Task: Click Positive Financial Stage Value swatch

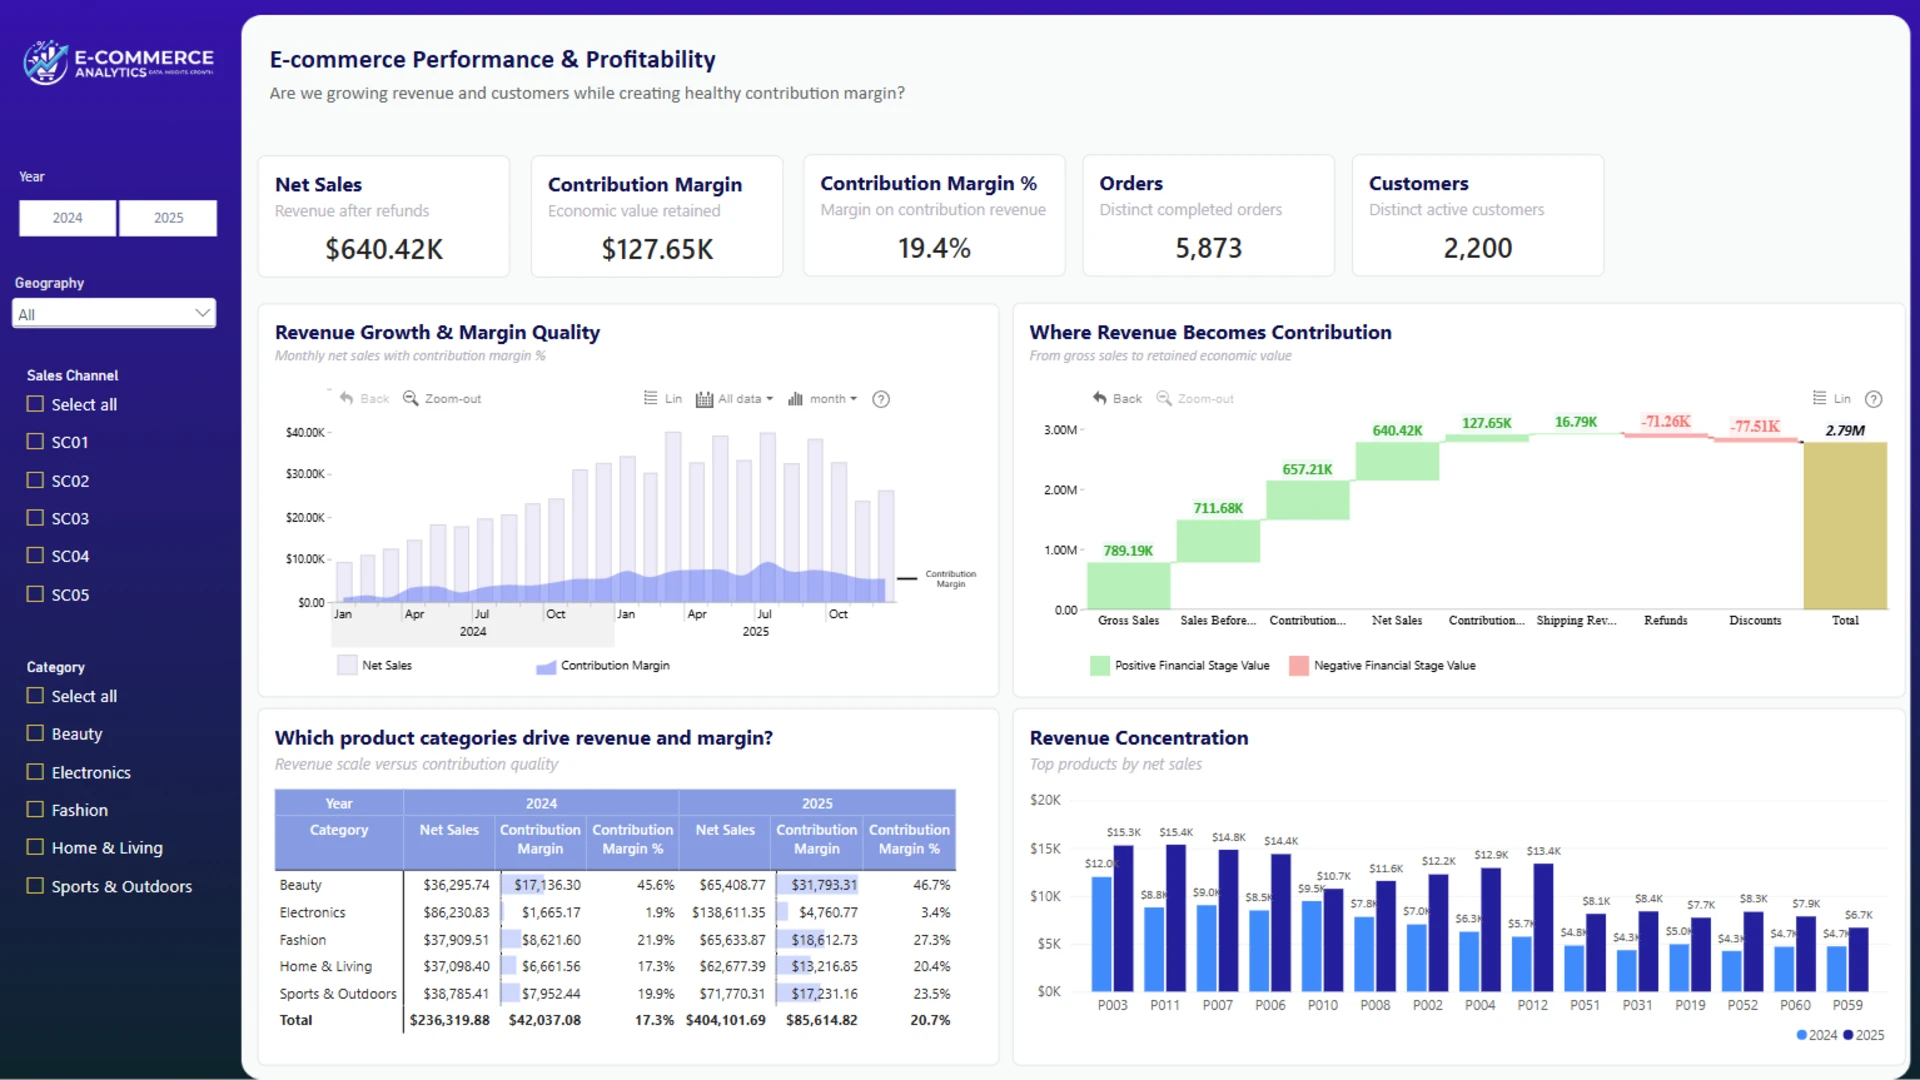Action: 1100,666
